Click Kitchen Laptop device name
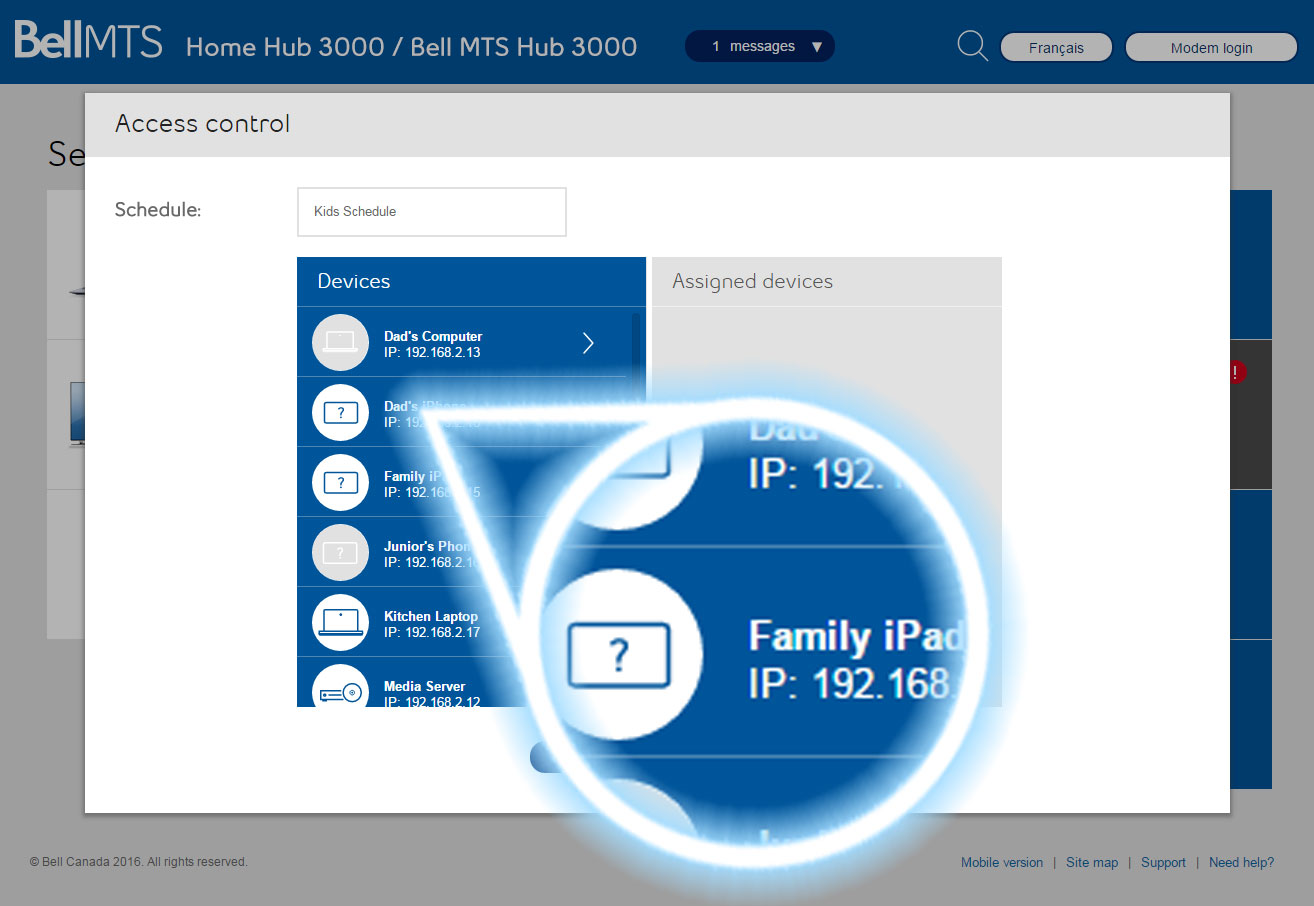 coord(431,616)
